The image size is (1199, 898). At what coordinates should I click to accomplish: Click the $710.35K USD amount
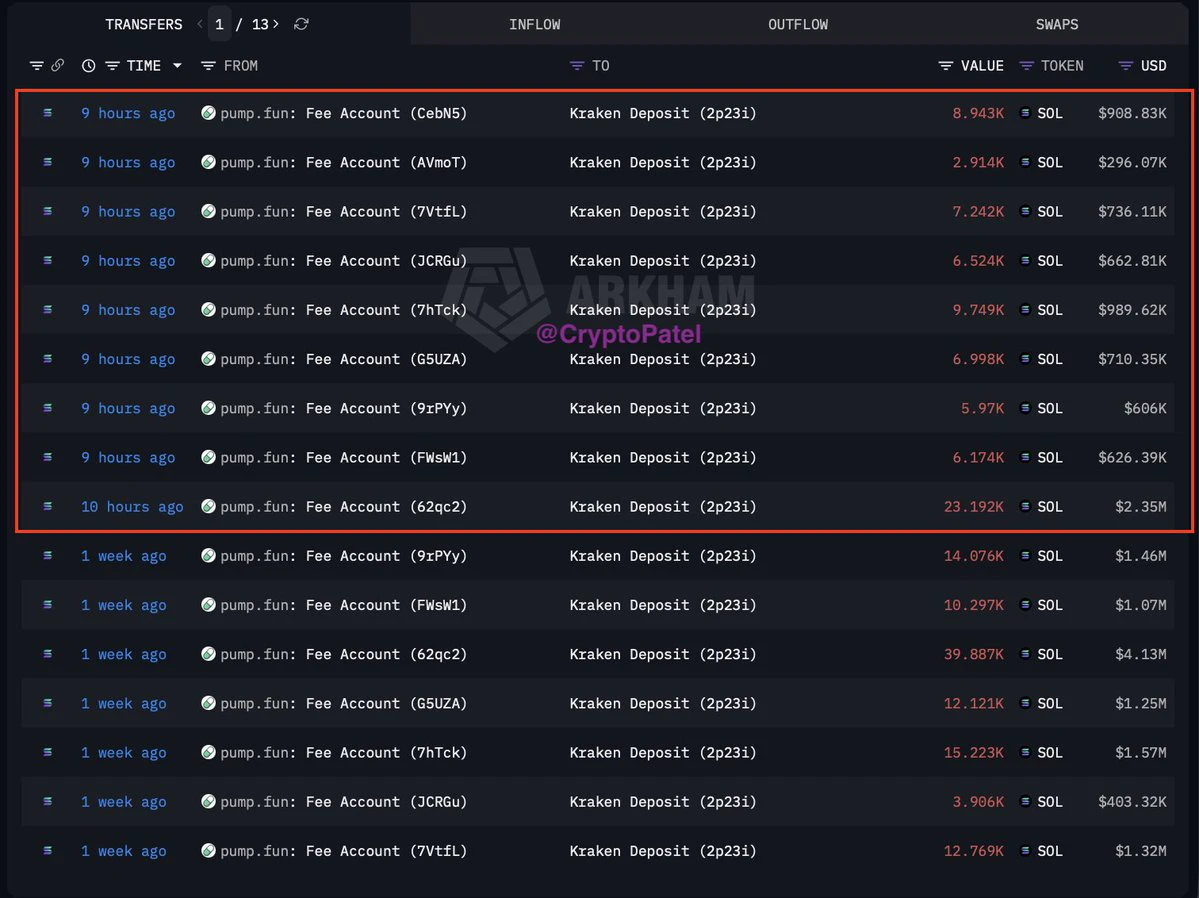pyautogui.click(x=1132, y=359)
